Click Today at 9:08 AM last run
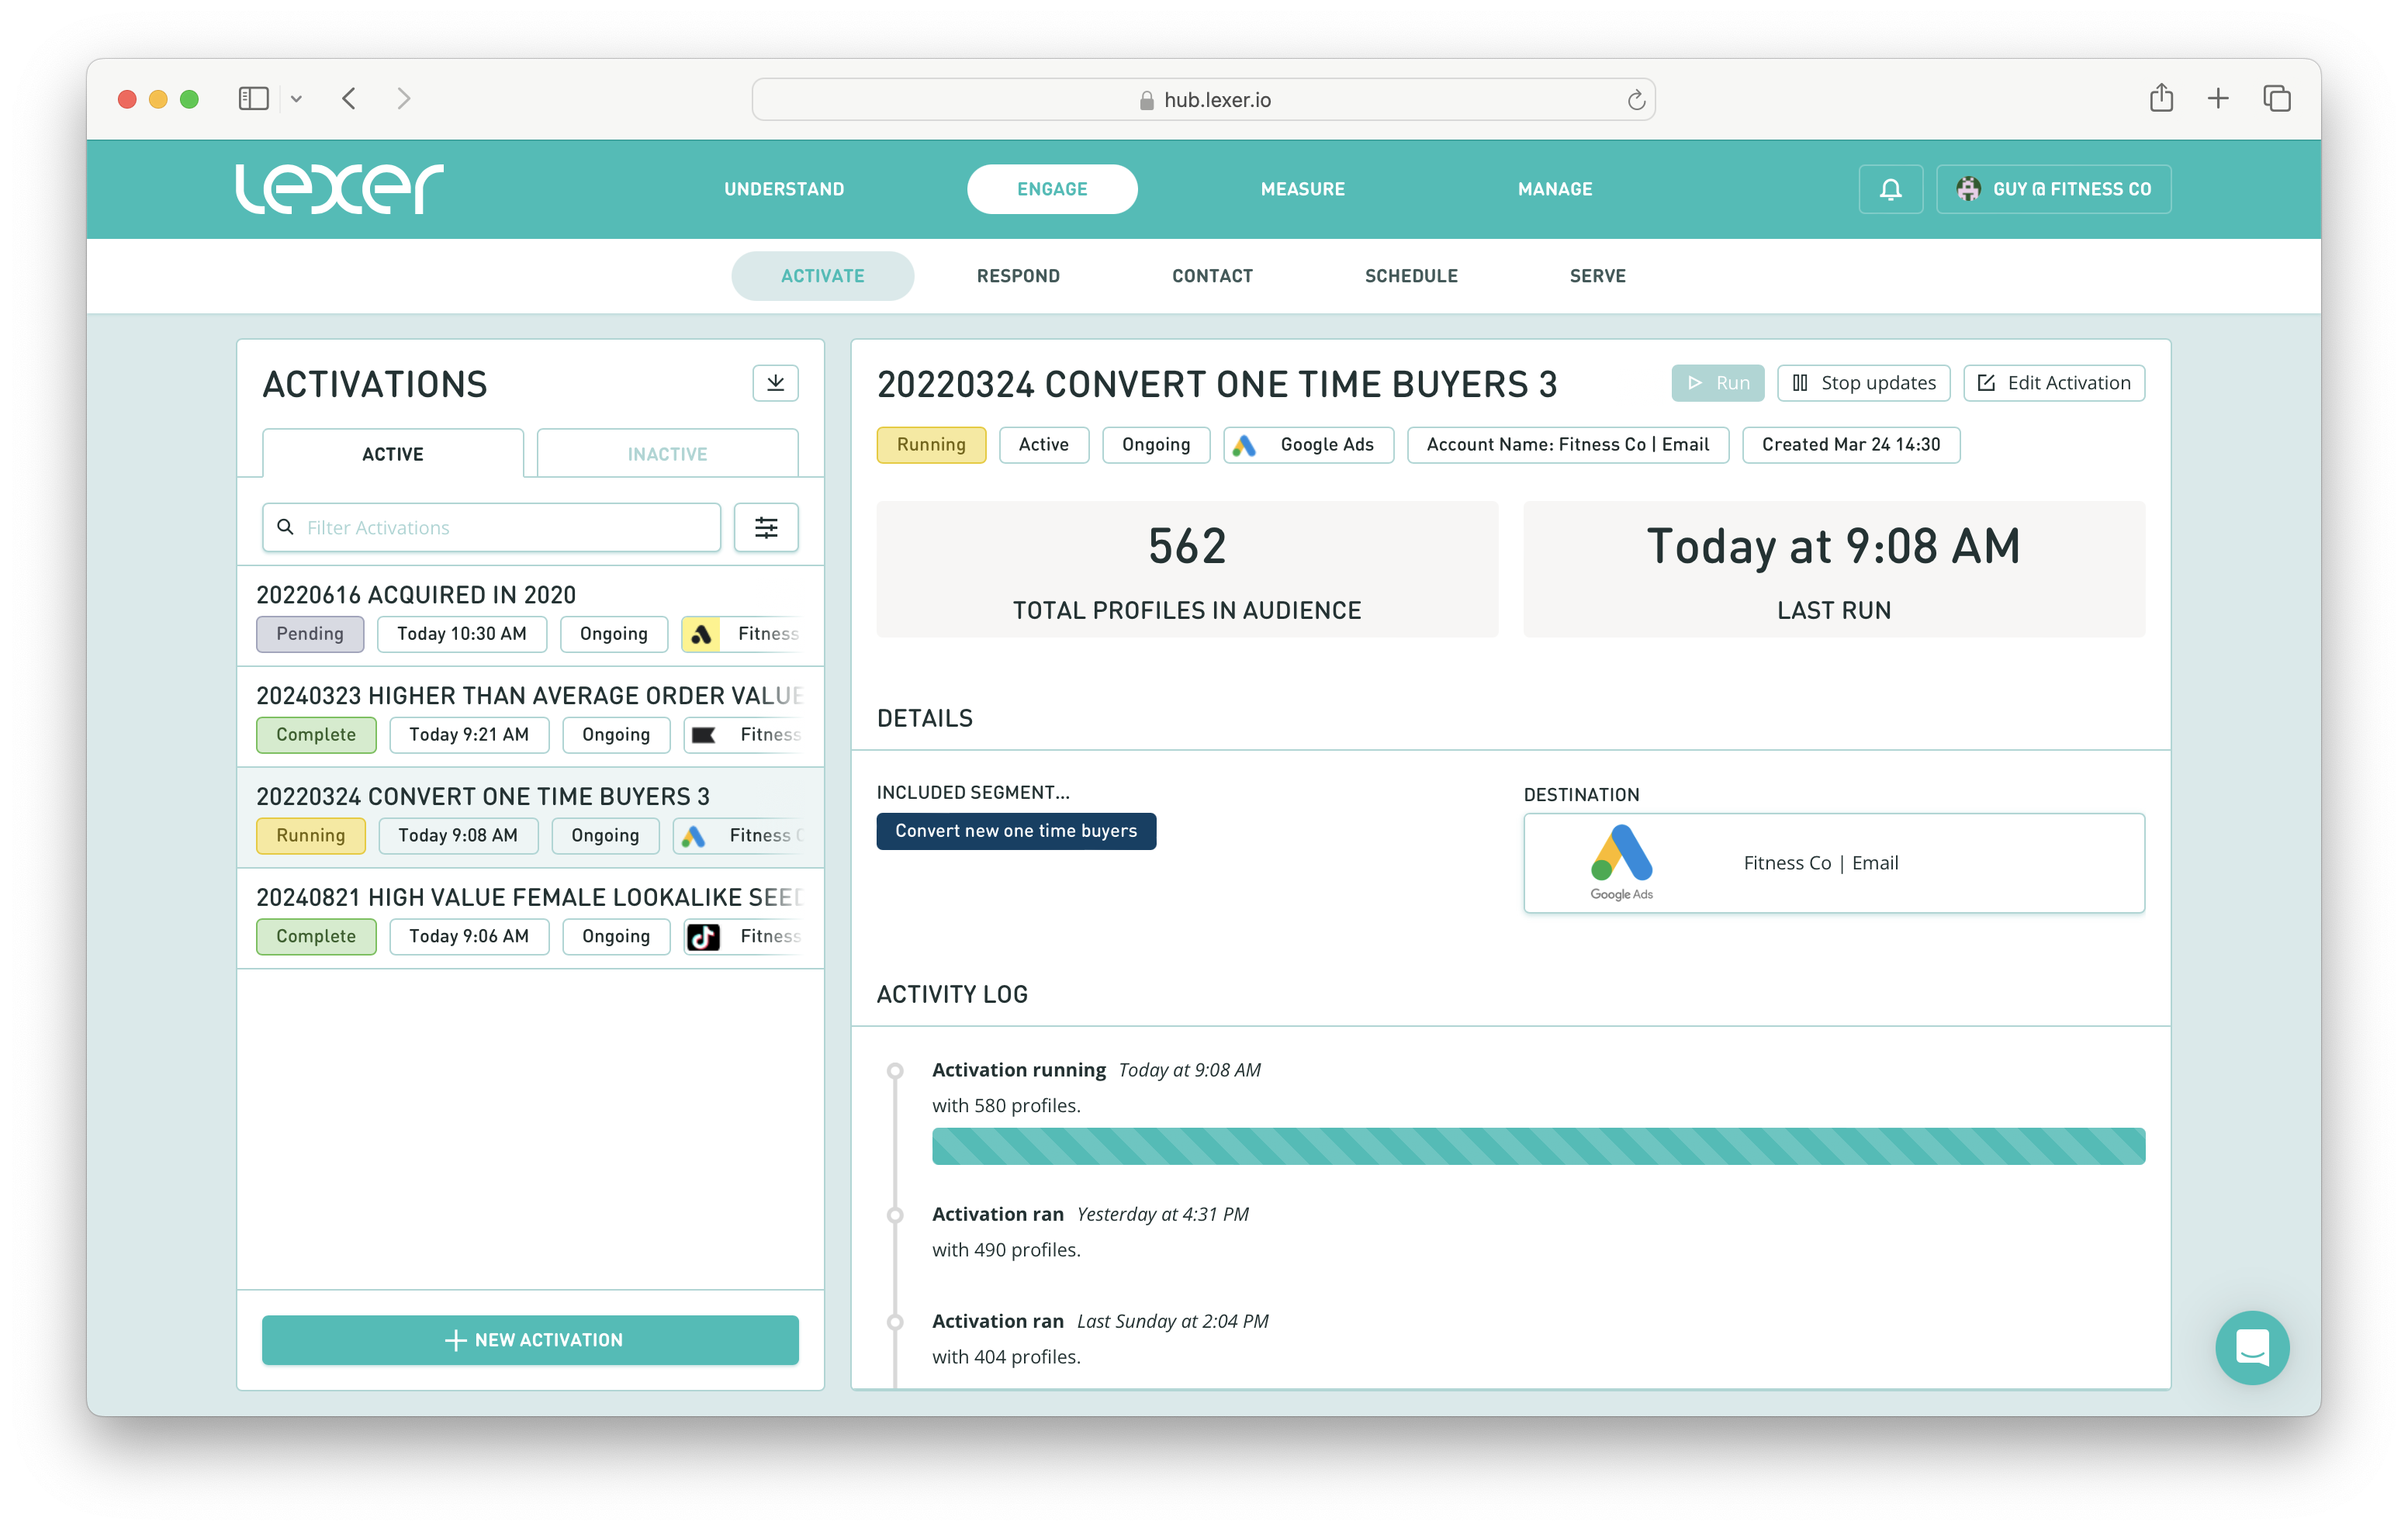Screen dimensions: 2408x1531 click(1834, 546)
